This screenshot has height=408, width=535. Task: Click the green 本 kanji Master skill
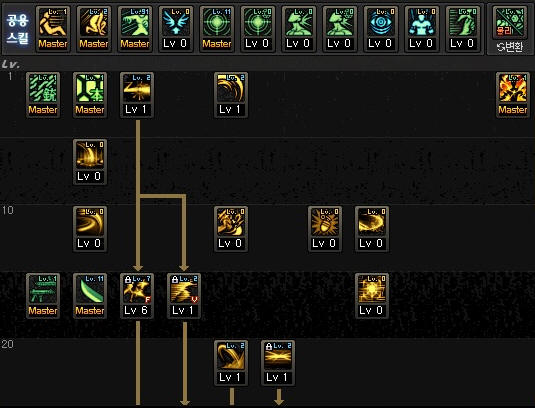90,95
